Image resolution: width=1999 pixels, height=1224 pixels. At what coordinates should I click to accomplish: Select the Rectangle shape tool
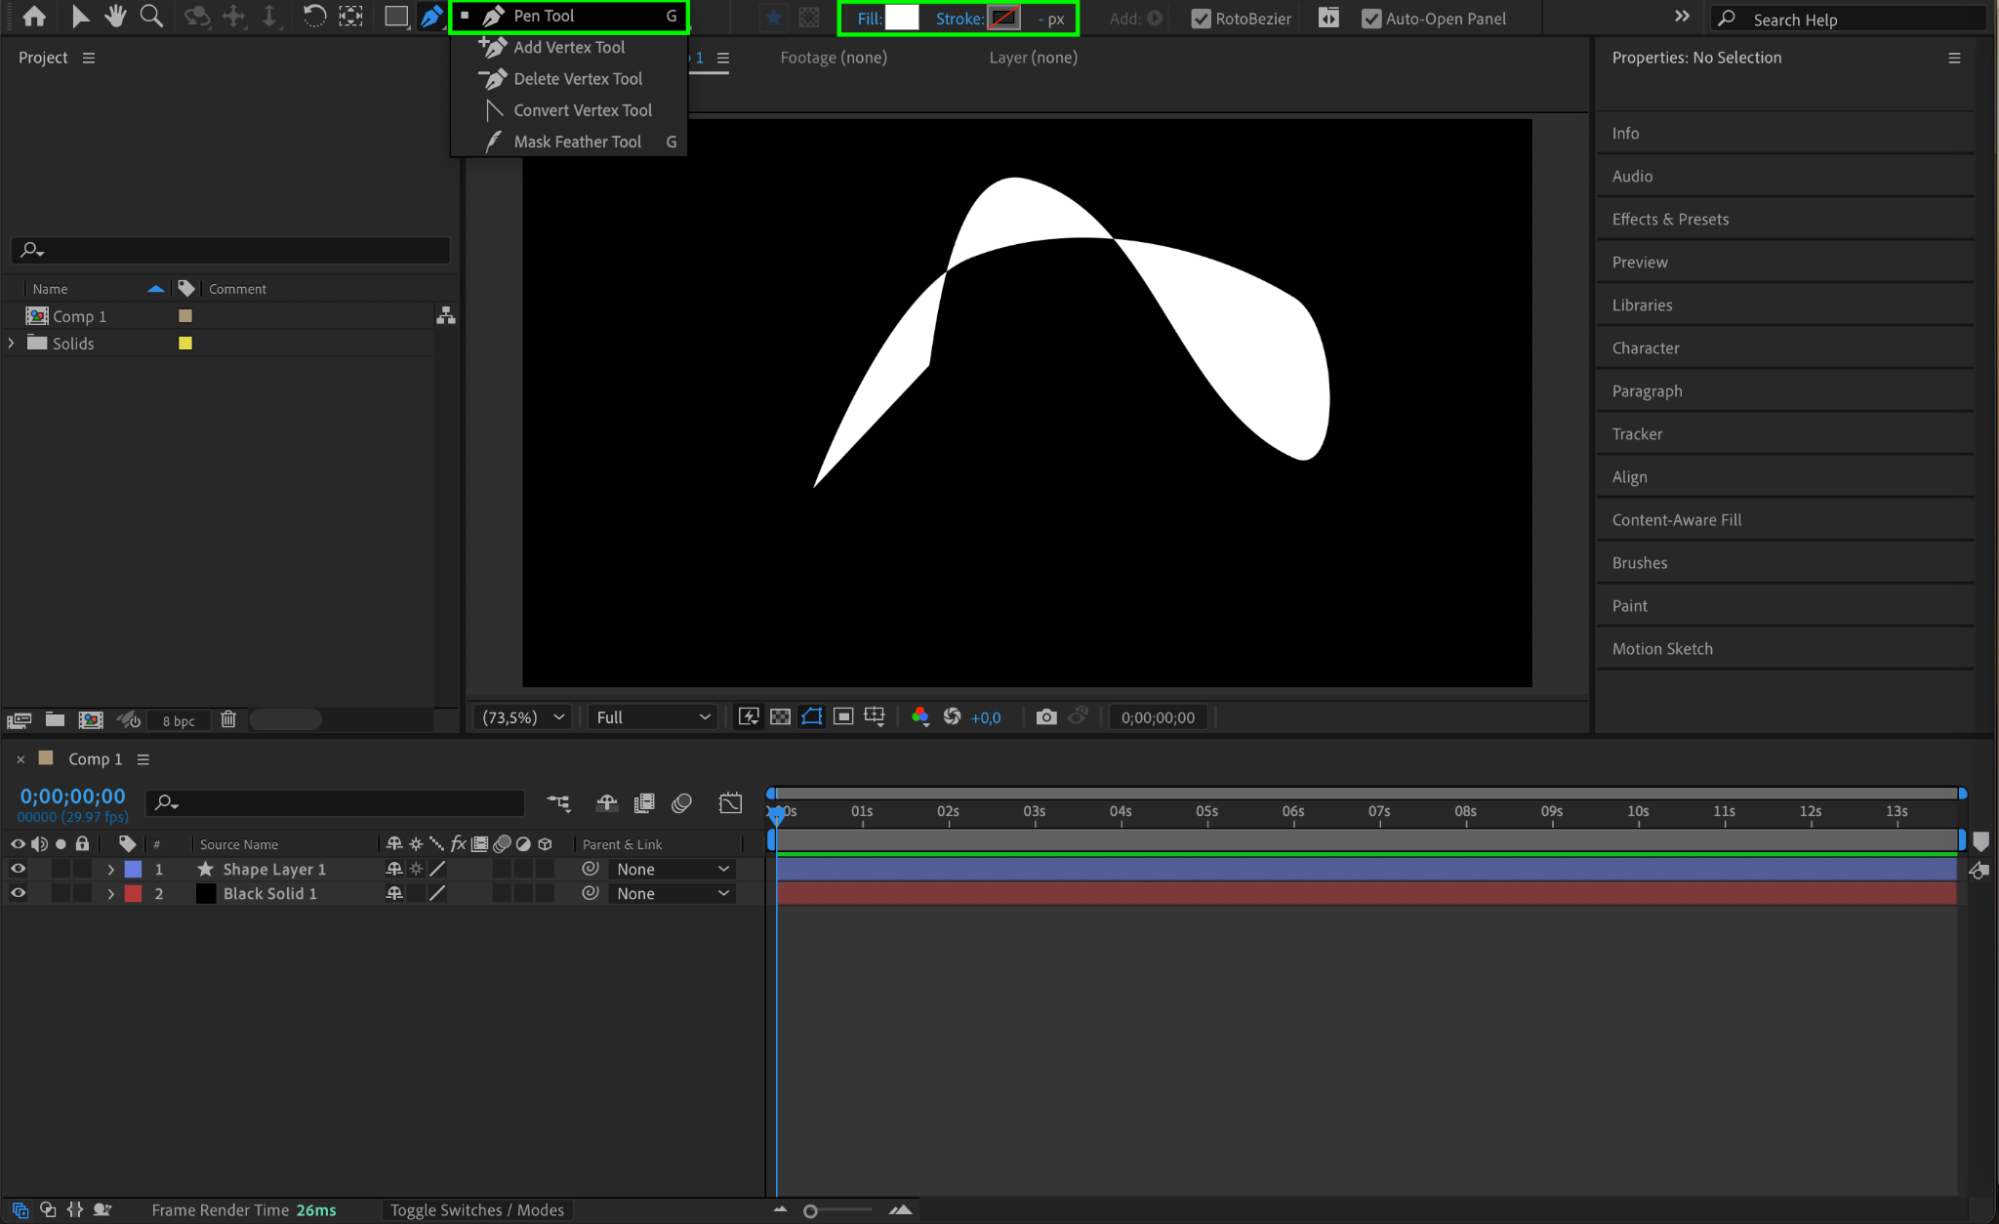(x=396, y=16)
